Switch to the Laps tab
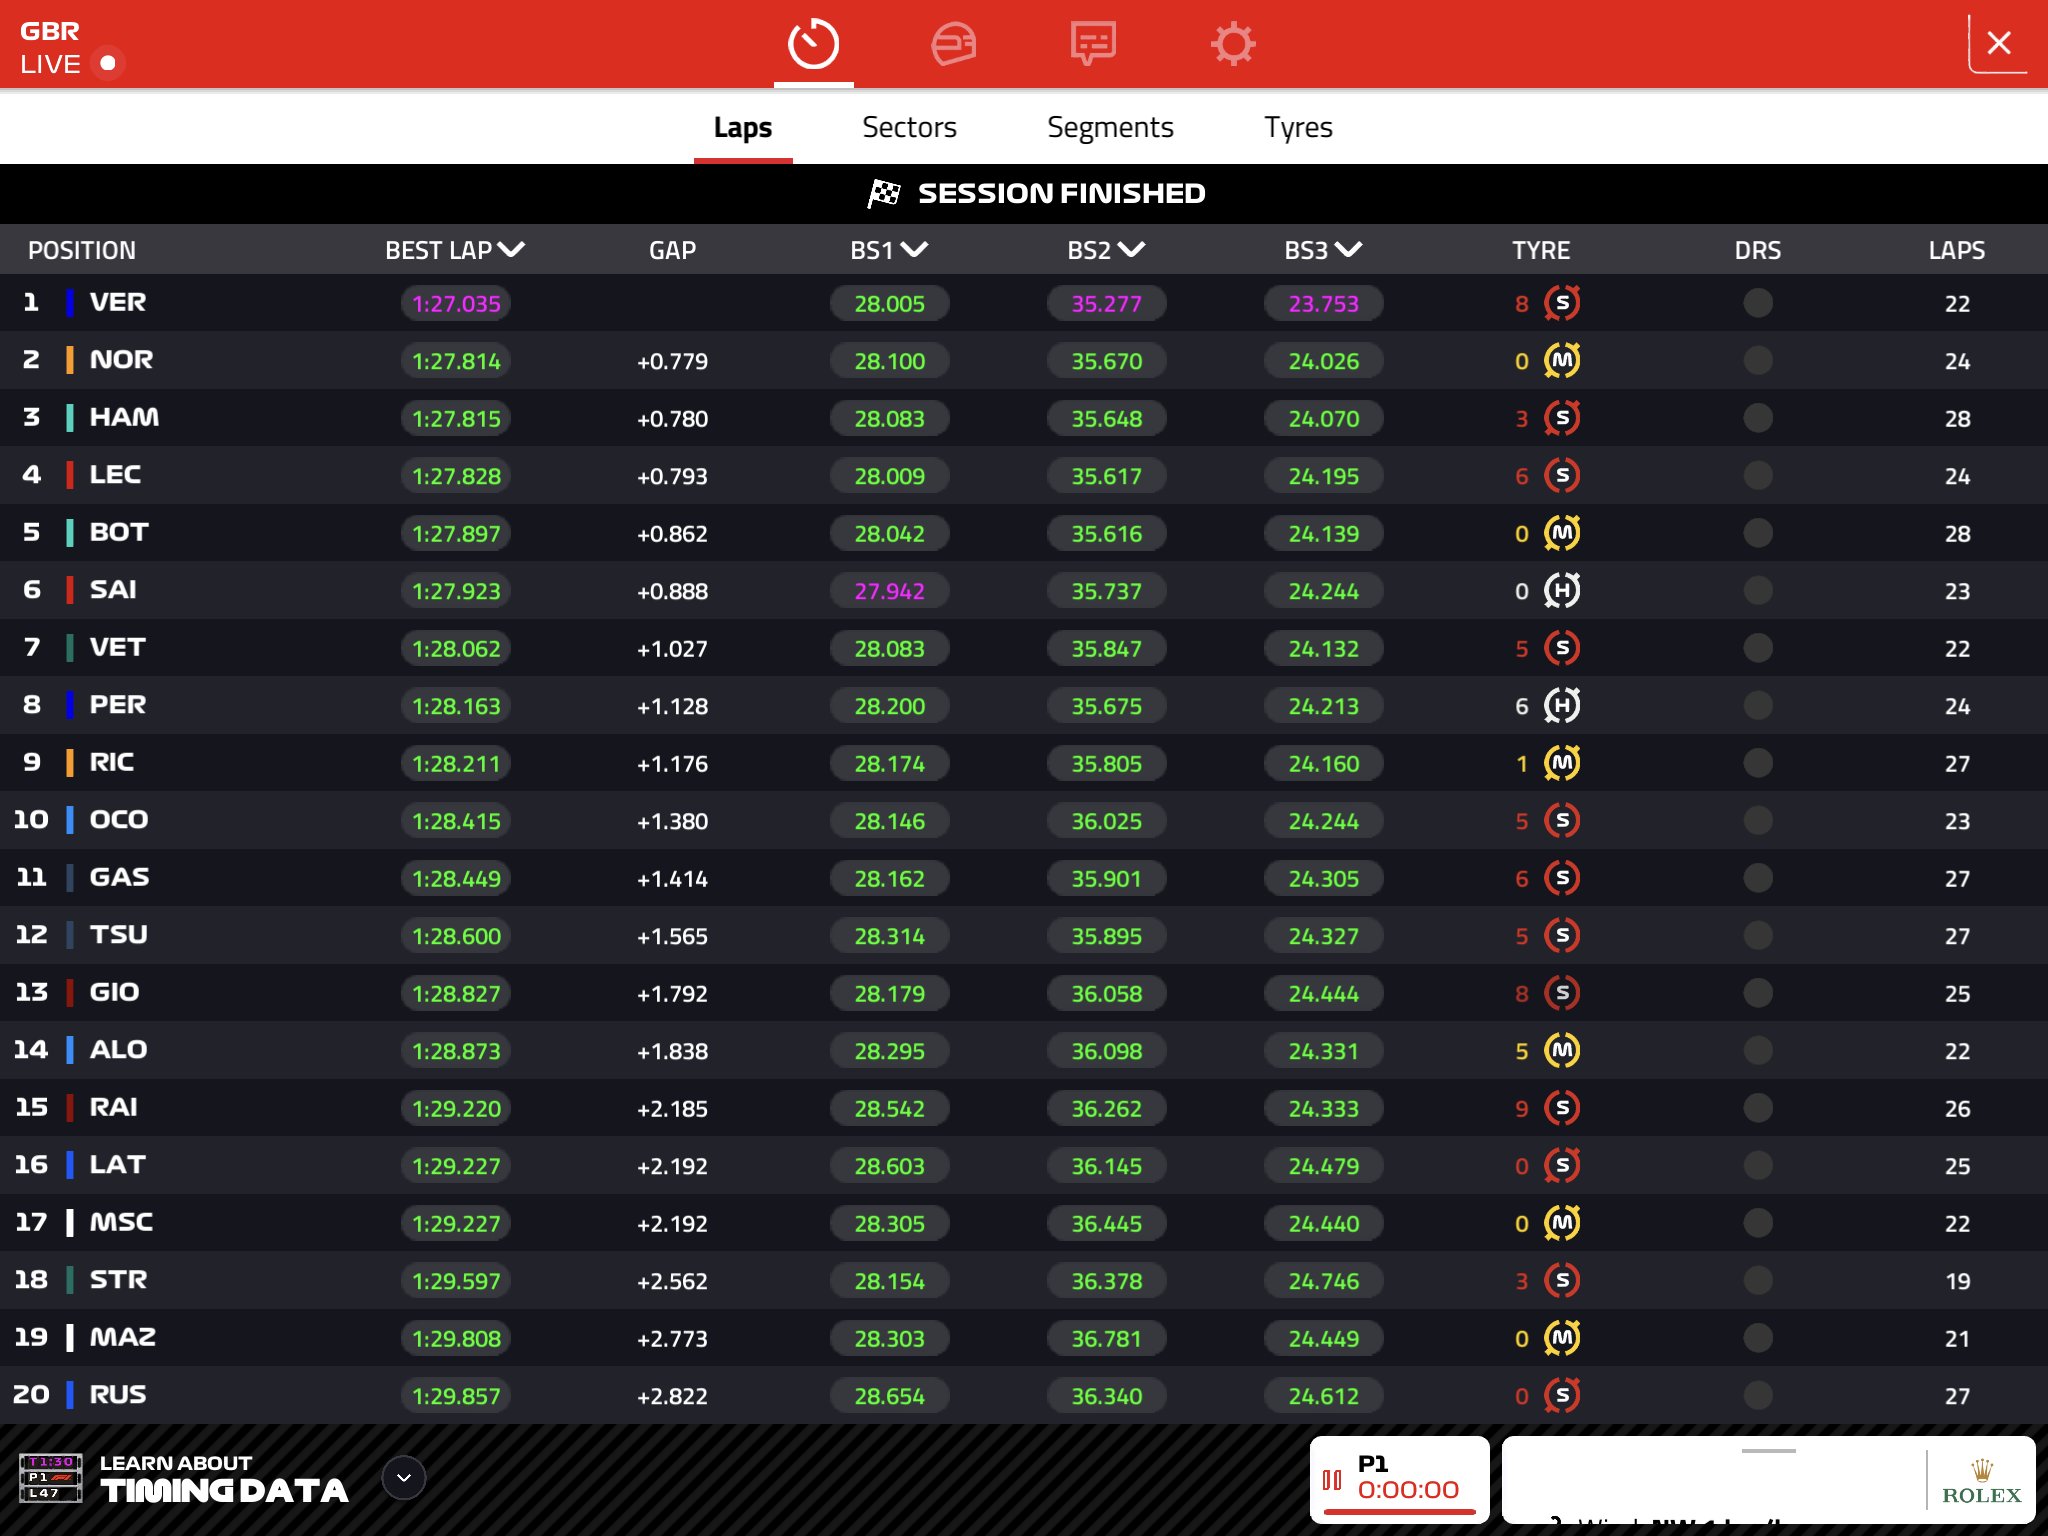The width and height of the screenshot is (2048, 1536). coord(743,128)
